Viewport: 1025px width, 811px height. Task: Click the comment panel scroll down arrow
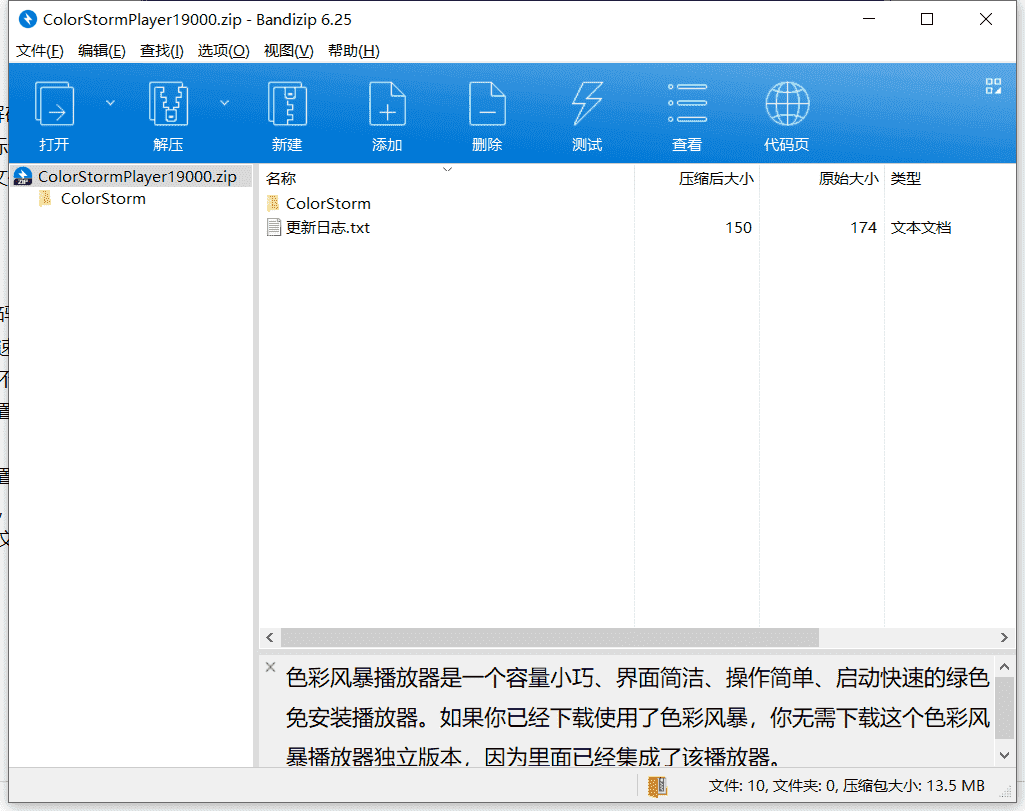tap(1005, 755)
